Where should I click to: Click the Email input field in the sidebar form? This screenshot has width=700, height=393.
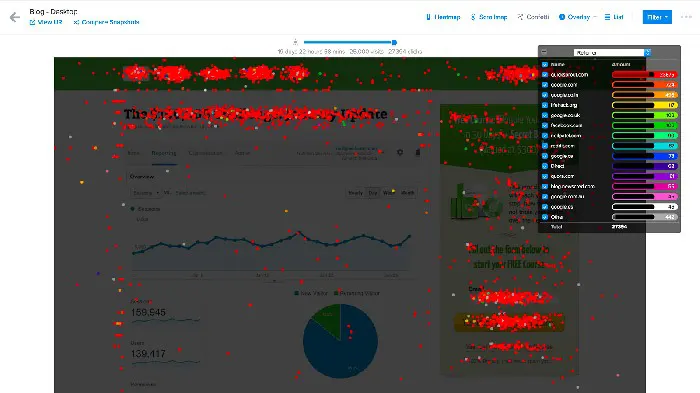coord(509,297)
